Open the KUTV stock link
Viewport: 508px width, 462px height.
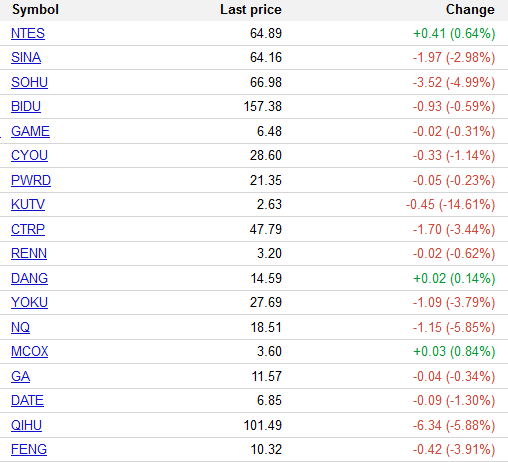click(x=28, y=205)
